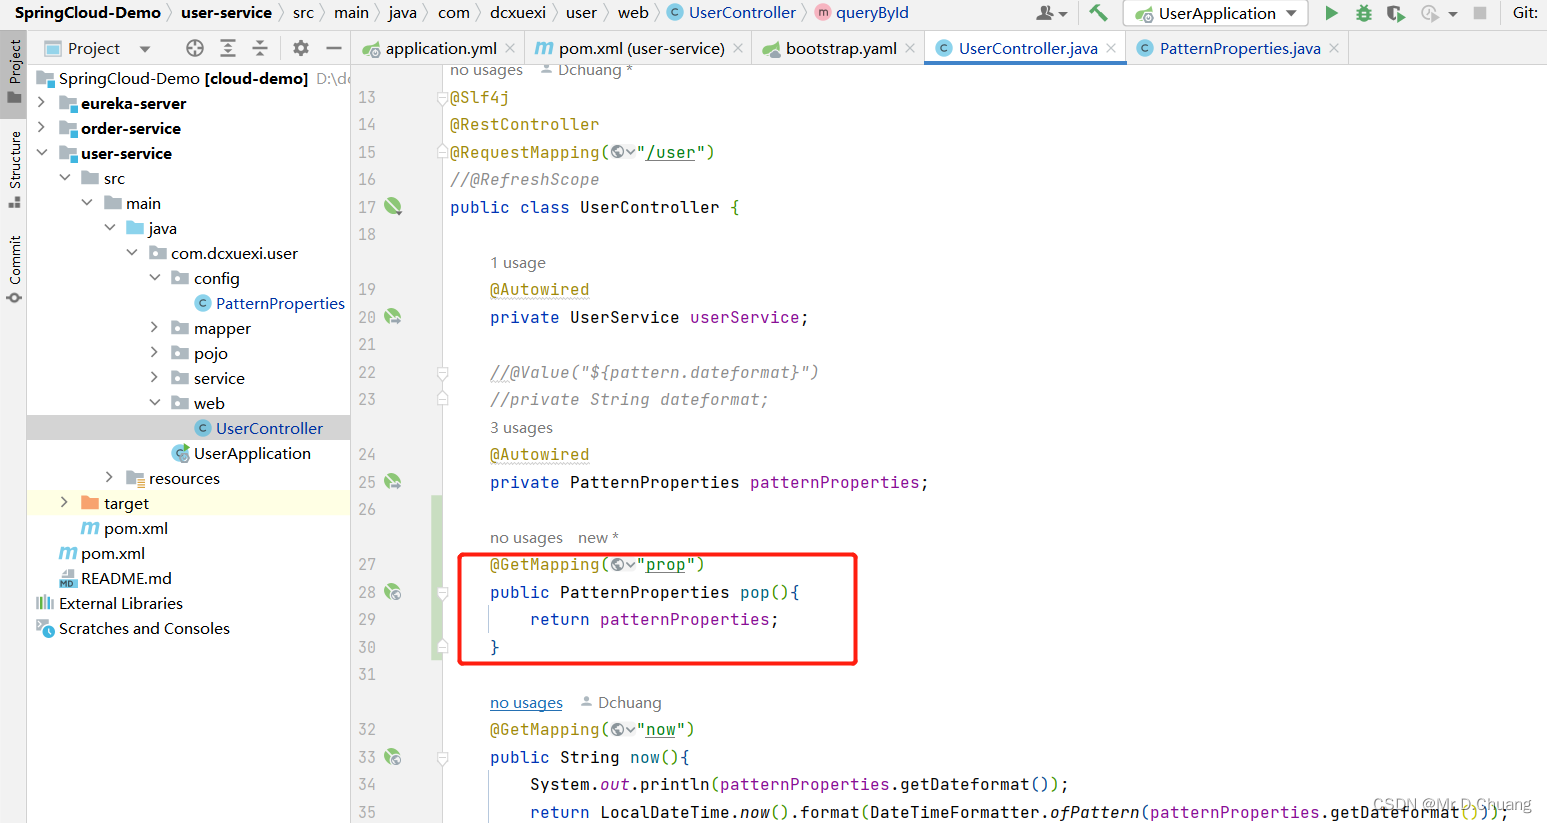Screen dimensions: 1547x823
Task: Close the PatternProperties.java tab
Action: point(1334,48)
